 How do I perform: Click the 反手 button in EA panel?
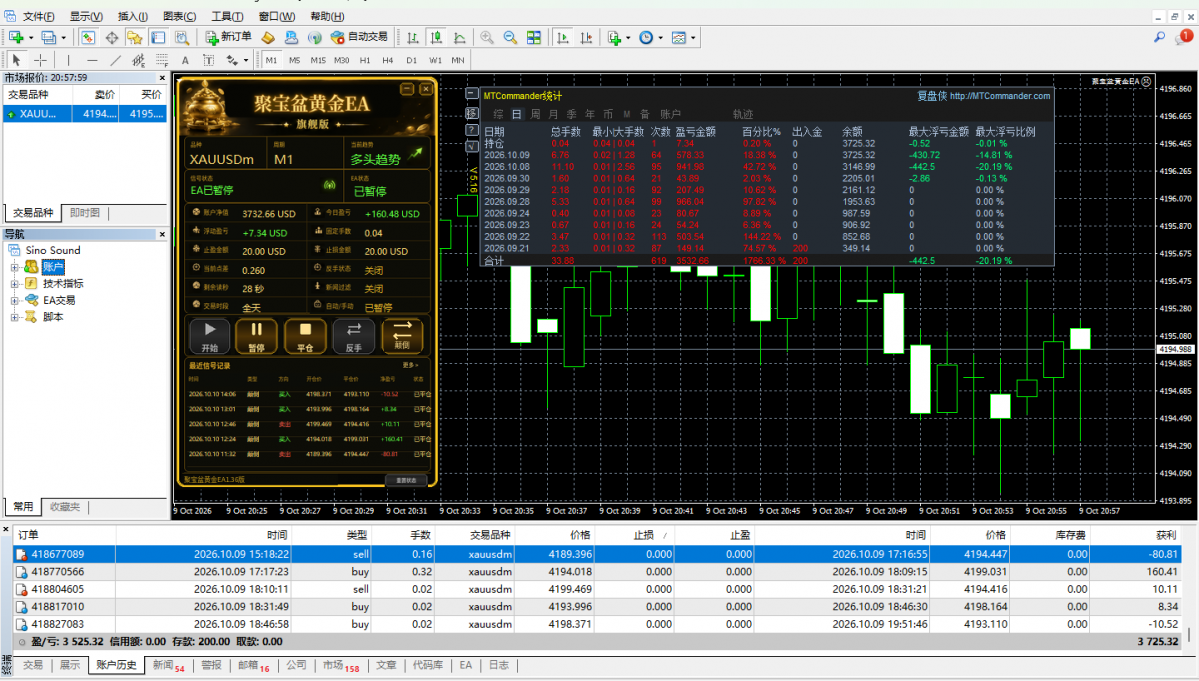(353, 336)
